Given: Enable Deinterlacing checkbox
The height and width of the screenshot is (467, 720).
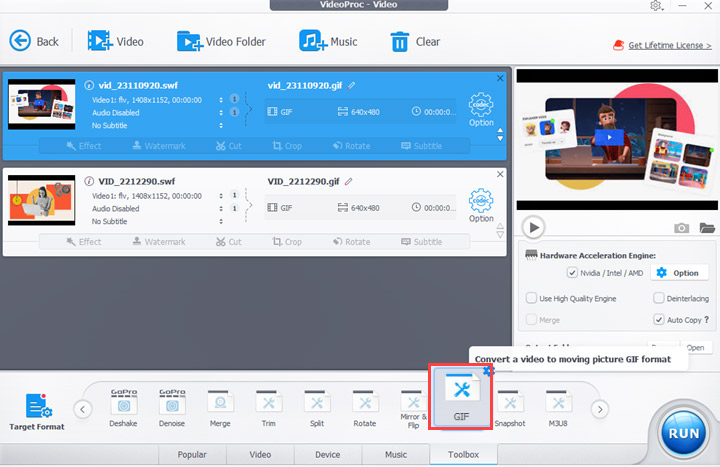Looking at the screenshot, I should (x=658, y=298).
